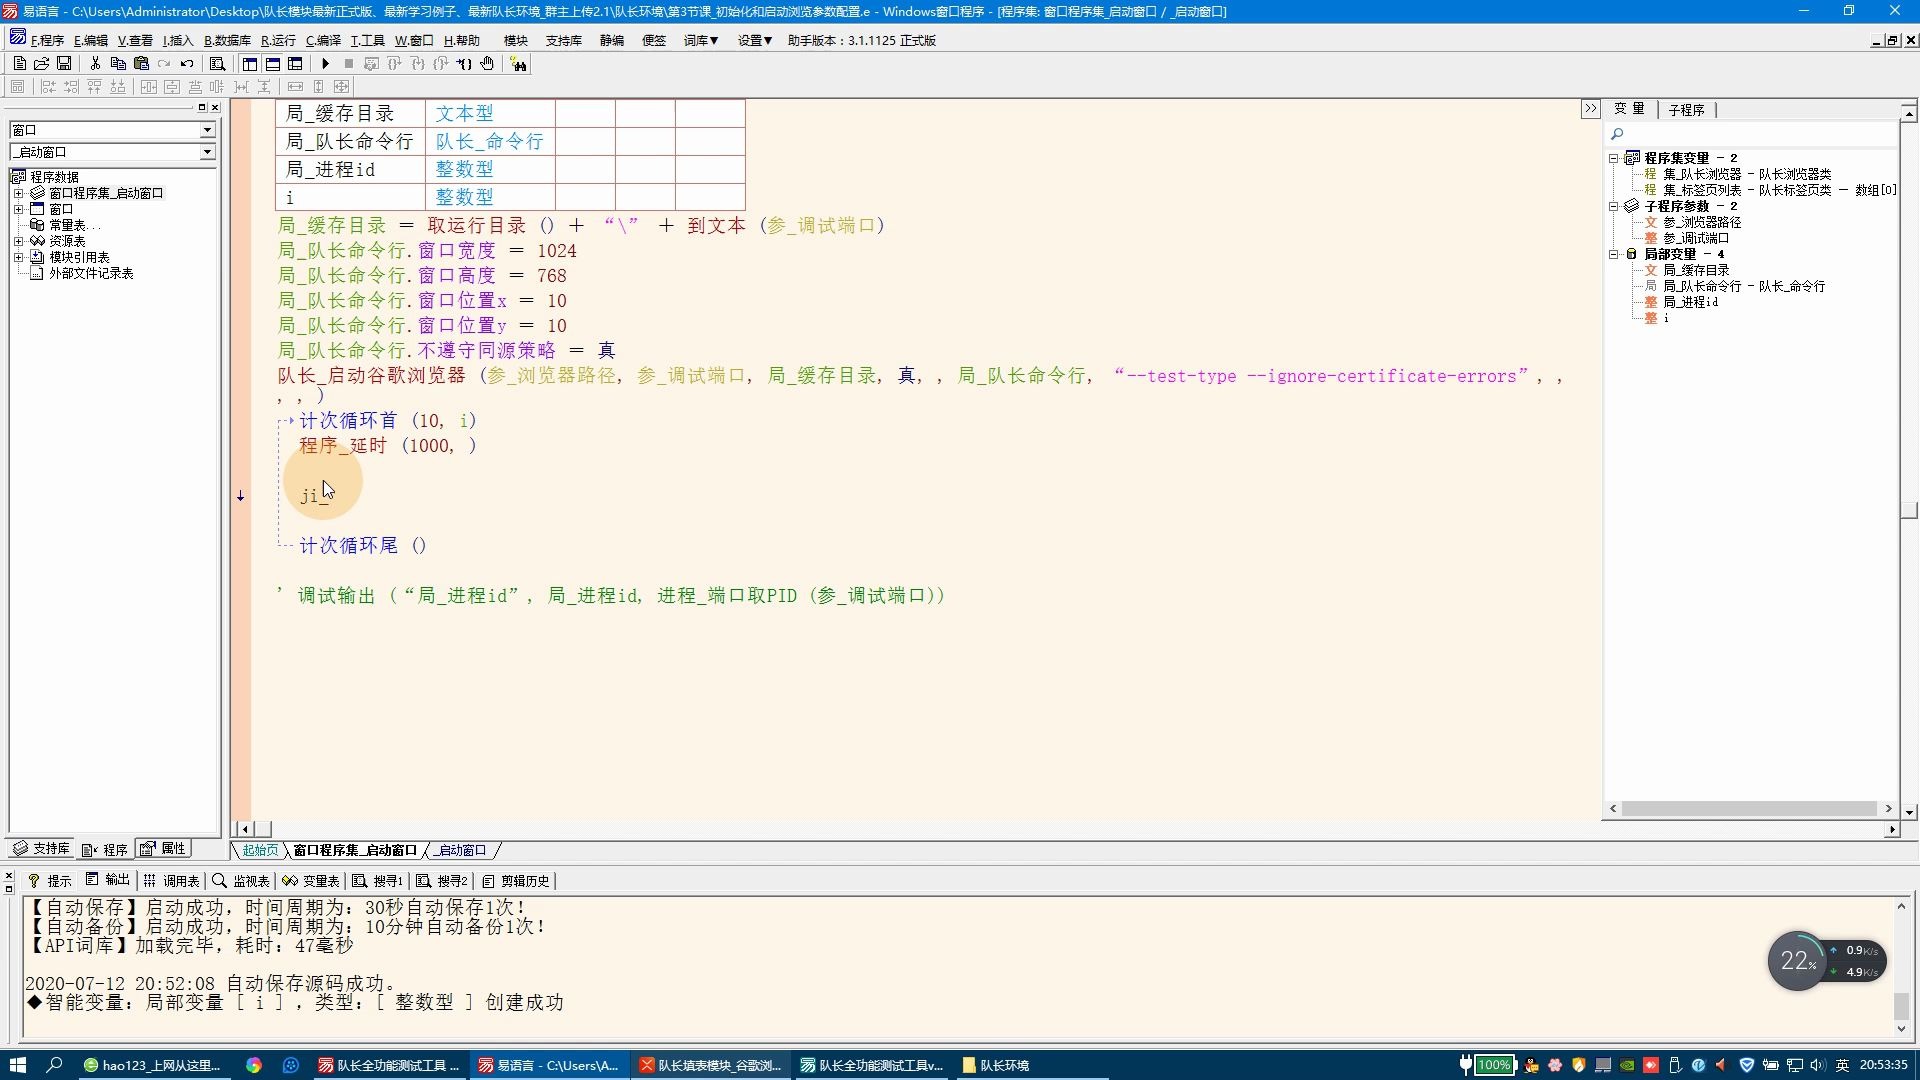Image resolution: width=1920 pixels, height=1080 pixels.
Task: Switch to the 子程序 tab
Action: click(x=1686, y=110)
